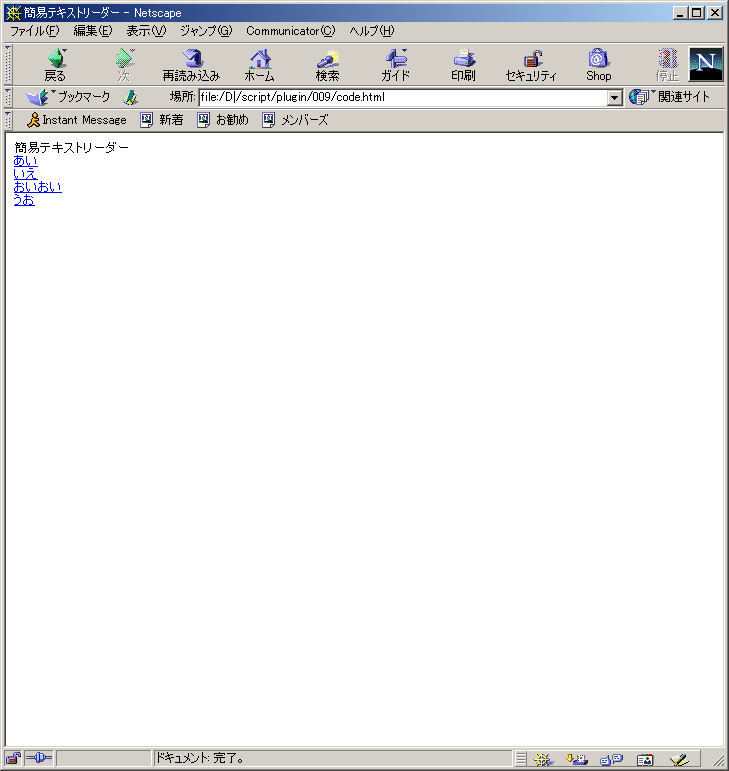Open the メンバーズ personal toolbar bookmark
Viewport: 729px width, 771px height.
(295, 120)
